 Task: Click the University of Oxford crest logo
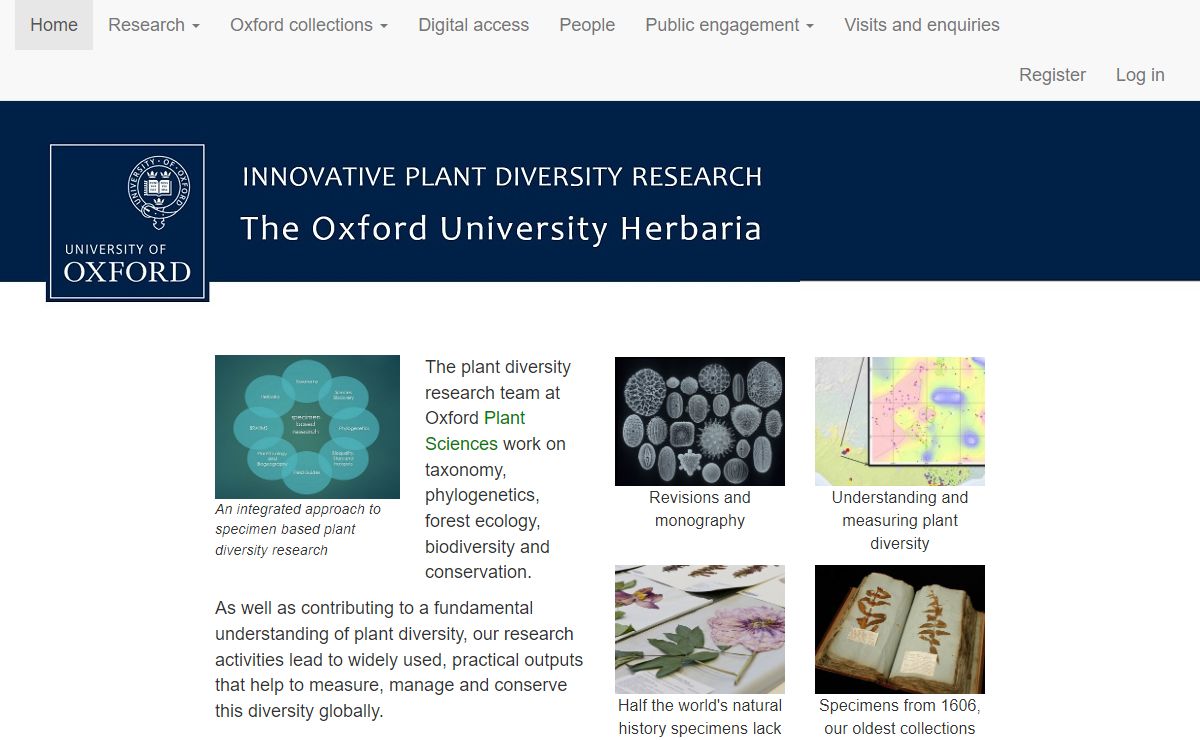(127, 222)
